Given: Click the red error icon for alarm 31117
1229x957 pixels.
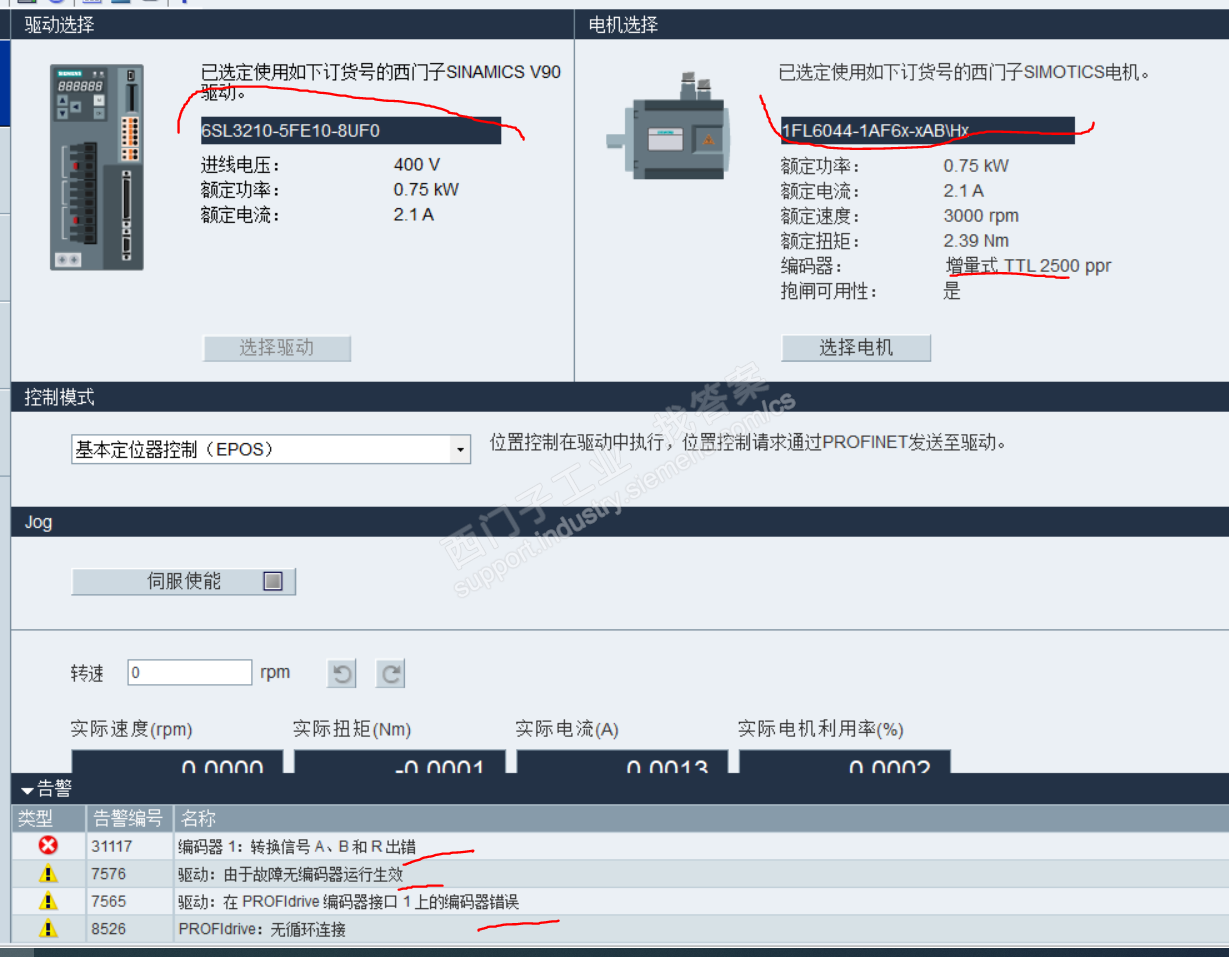Looking at the screenshot, I should (x=48, y=846).
